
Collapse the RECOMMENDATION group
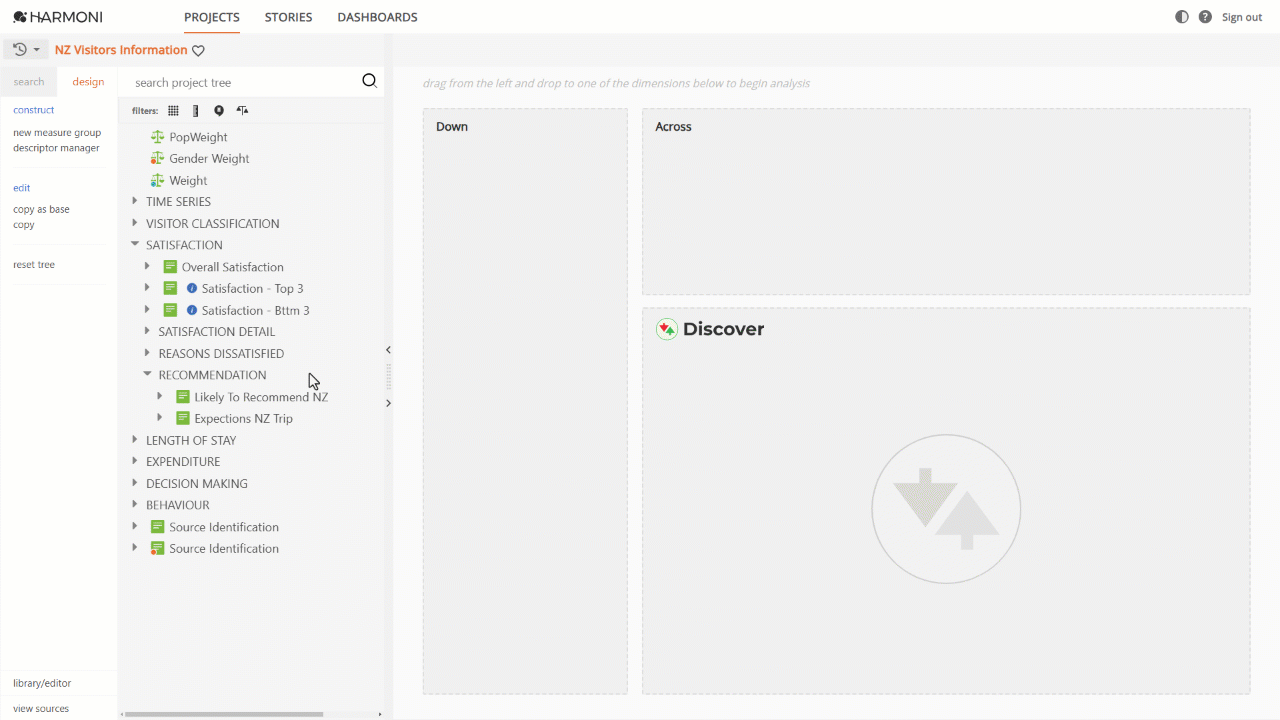tap(148, 374)
